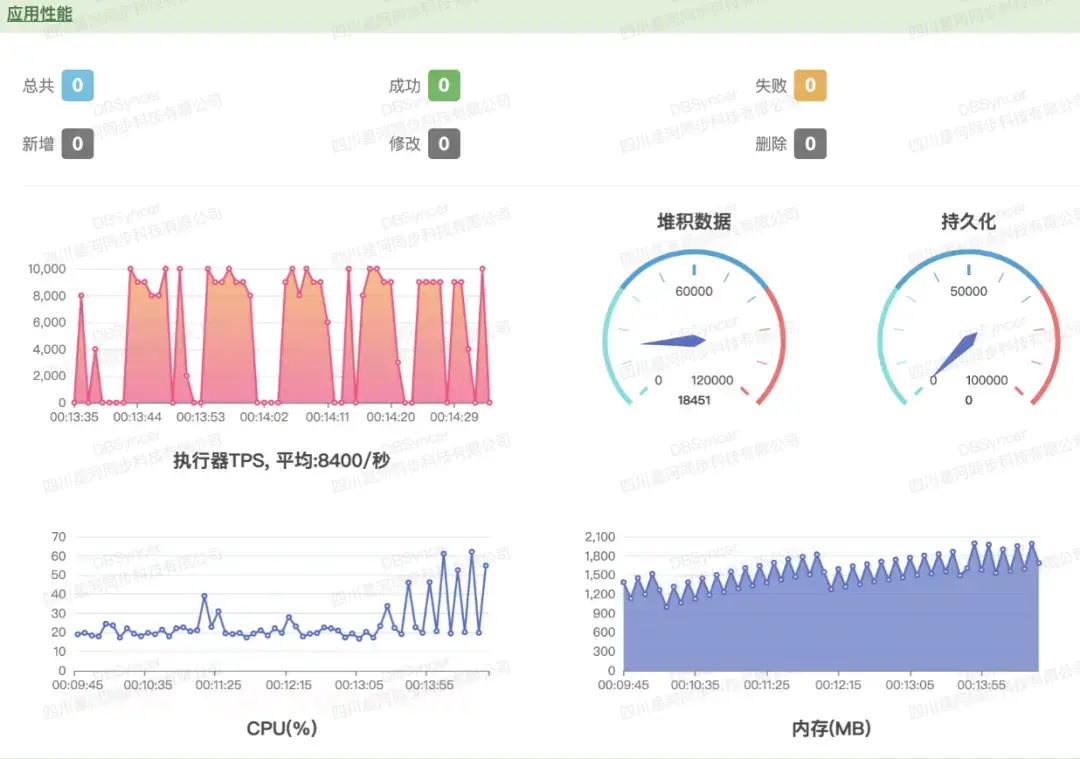The image size is (1080, 759).
Task: Select the 堆积数据 gauge title
Action: (693, 222)
